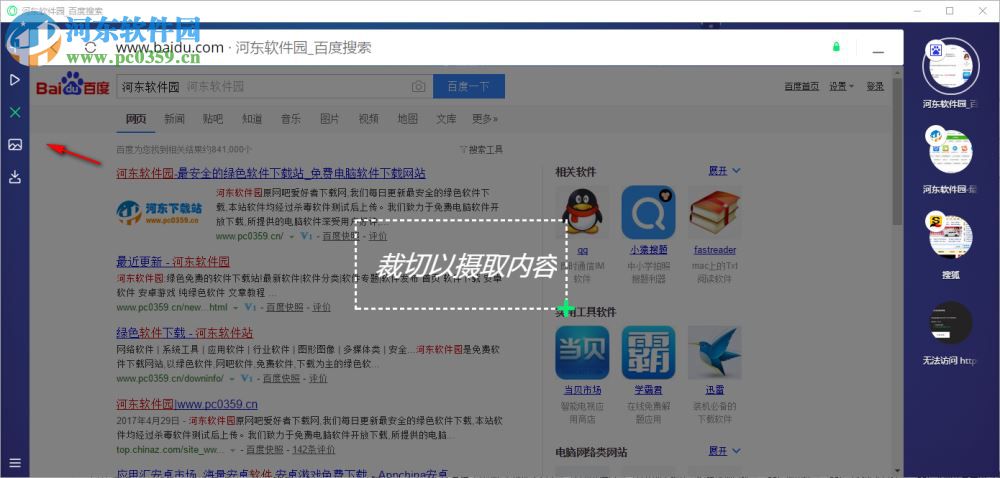
Task: Click the image capture icon in left sidebar
Action: (x=15, y=145)
